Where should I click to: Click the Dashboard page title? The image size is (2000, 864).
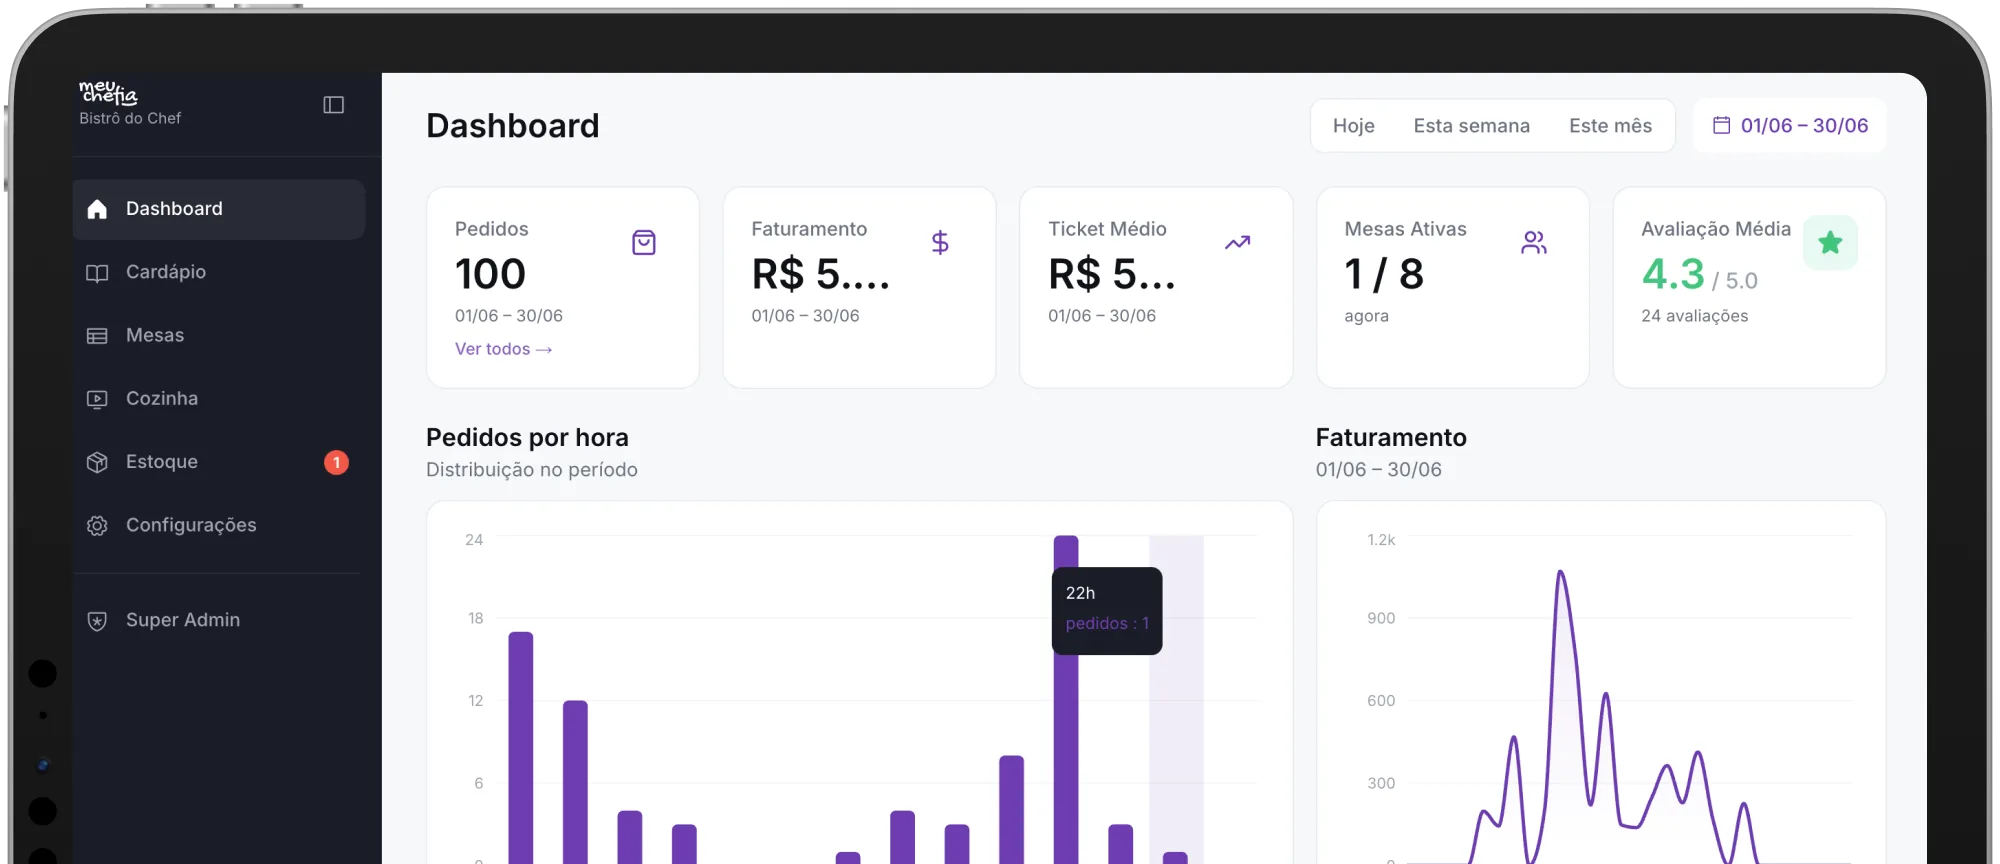click(x=513, y=125)
